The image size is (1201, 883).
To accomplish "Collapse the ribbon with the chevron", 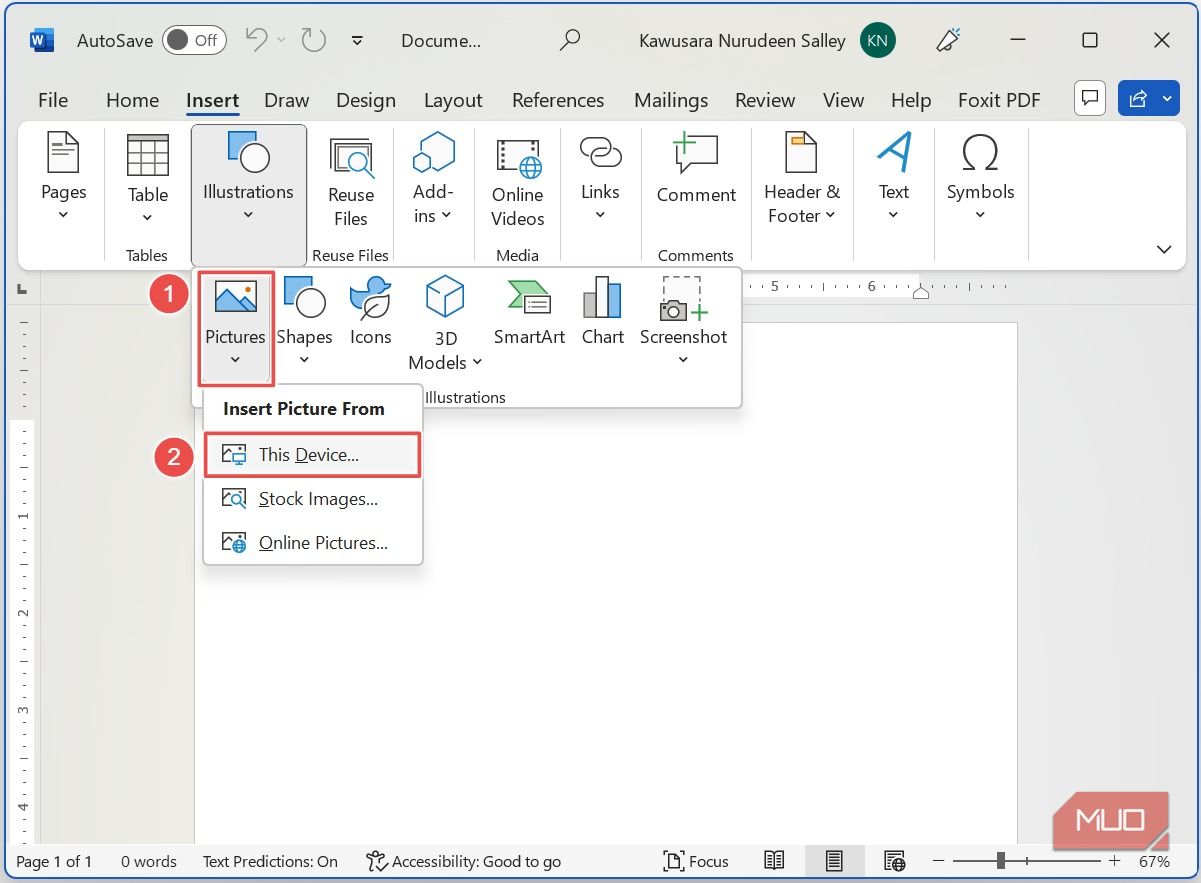I will [1163, 249].
